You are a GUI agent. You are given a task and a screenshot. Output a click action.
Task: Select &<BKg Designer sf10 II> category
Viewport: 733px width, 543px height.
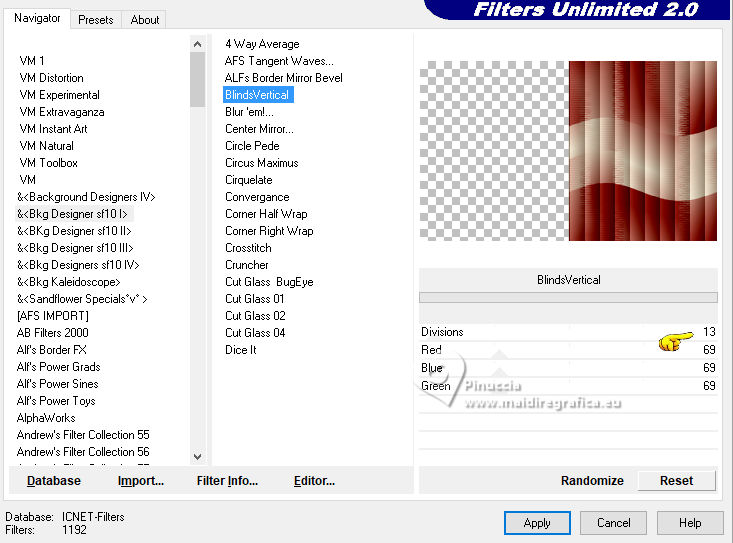click(74, 231)
